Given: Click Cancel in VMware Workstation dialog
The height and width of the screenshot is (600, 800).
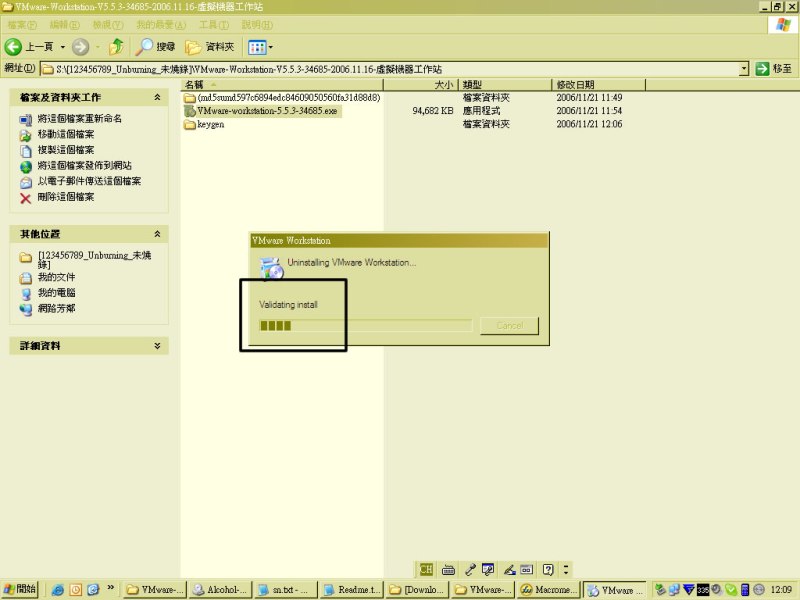Looking at the screenshot, I should [x=510, y=326].
